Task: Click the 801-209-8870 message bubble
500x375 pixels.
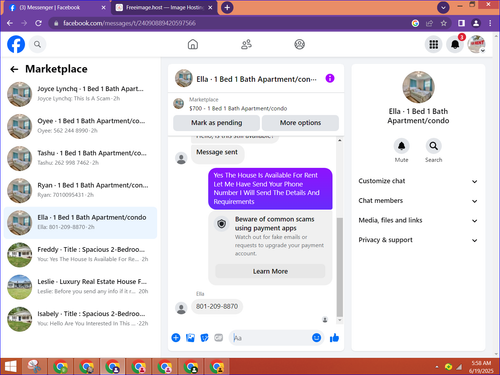Action: pyautogui.click(x=217, y=306)
